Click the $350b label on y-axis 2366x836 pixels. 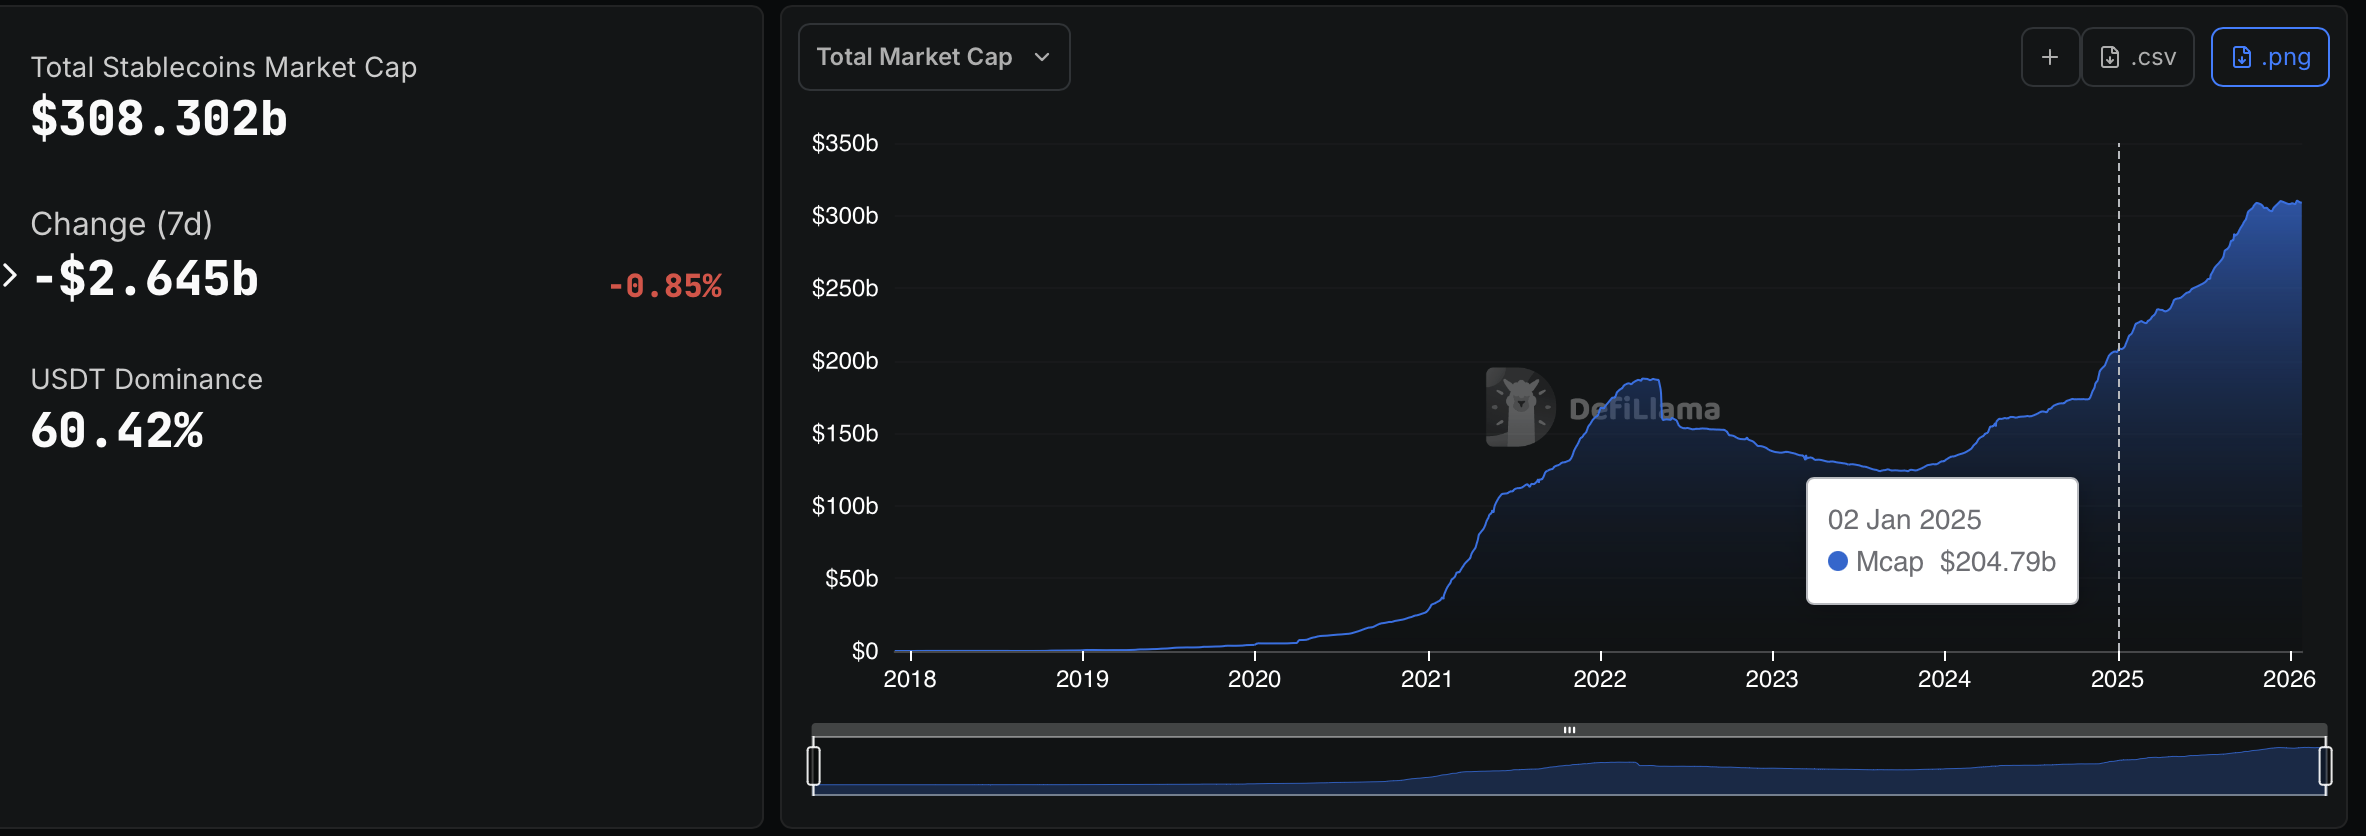[x=844, y=143]
